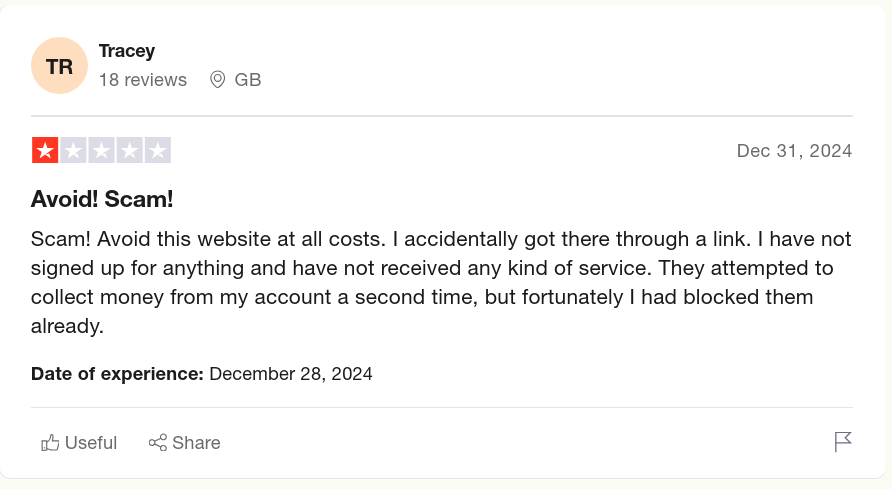Click the Dec 31, 2024 review date
Image resolution: width=892 pixels, height=489 pixels.
click(794, 151)
